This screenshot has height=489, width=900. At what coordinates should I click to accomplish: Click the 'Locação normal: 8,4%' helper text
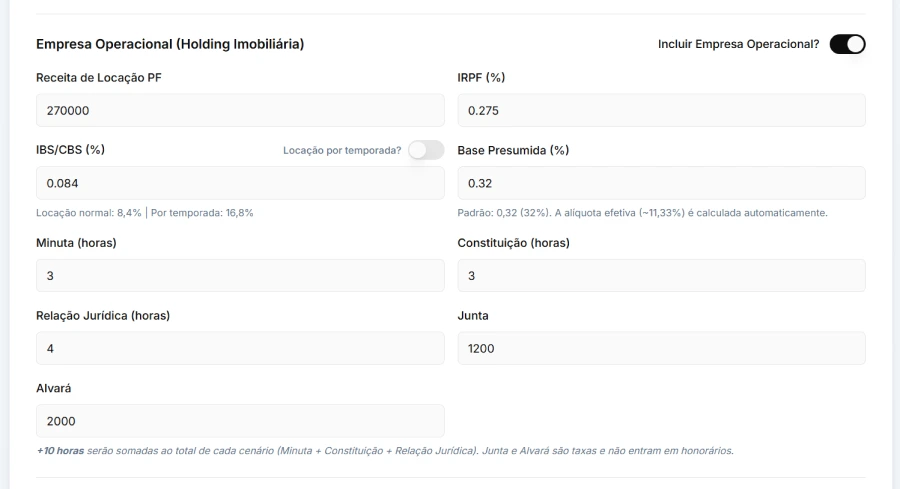[x=90, y=212]
